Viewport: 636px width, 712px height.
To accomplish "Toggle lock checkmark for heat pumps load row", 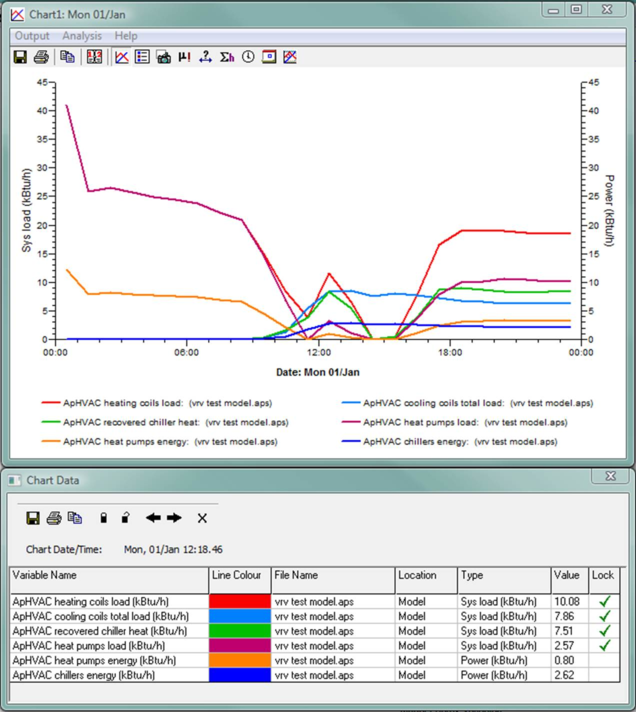I will click(604, 646).
